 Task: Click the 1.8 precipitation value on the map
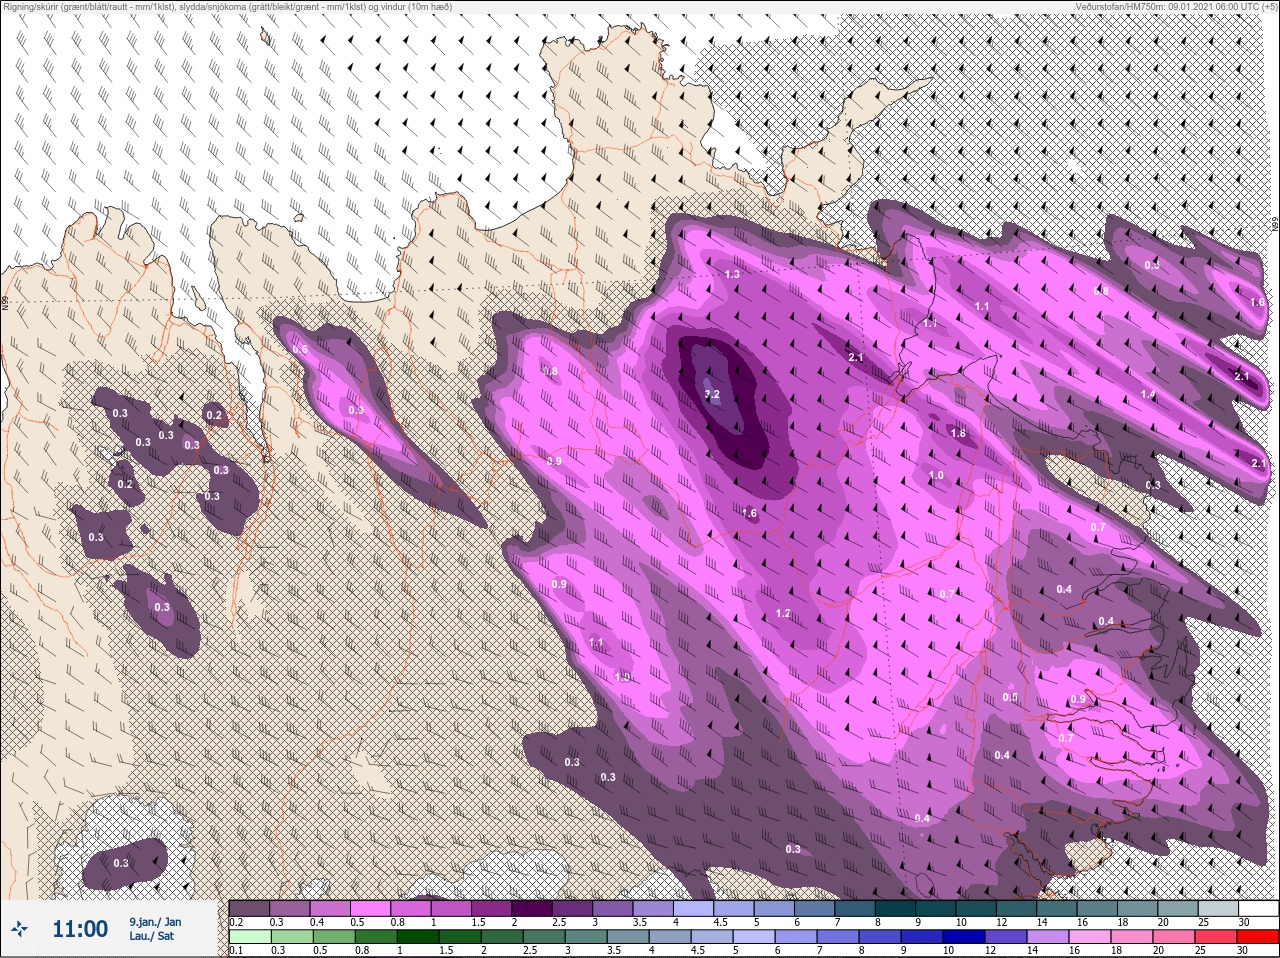(958, 433)
